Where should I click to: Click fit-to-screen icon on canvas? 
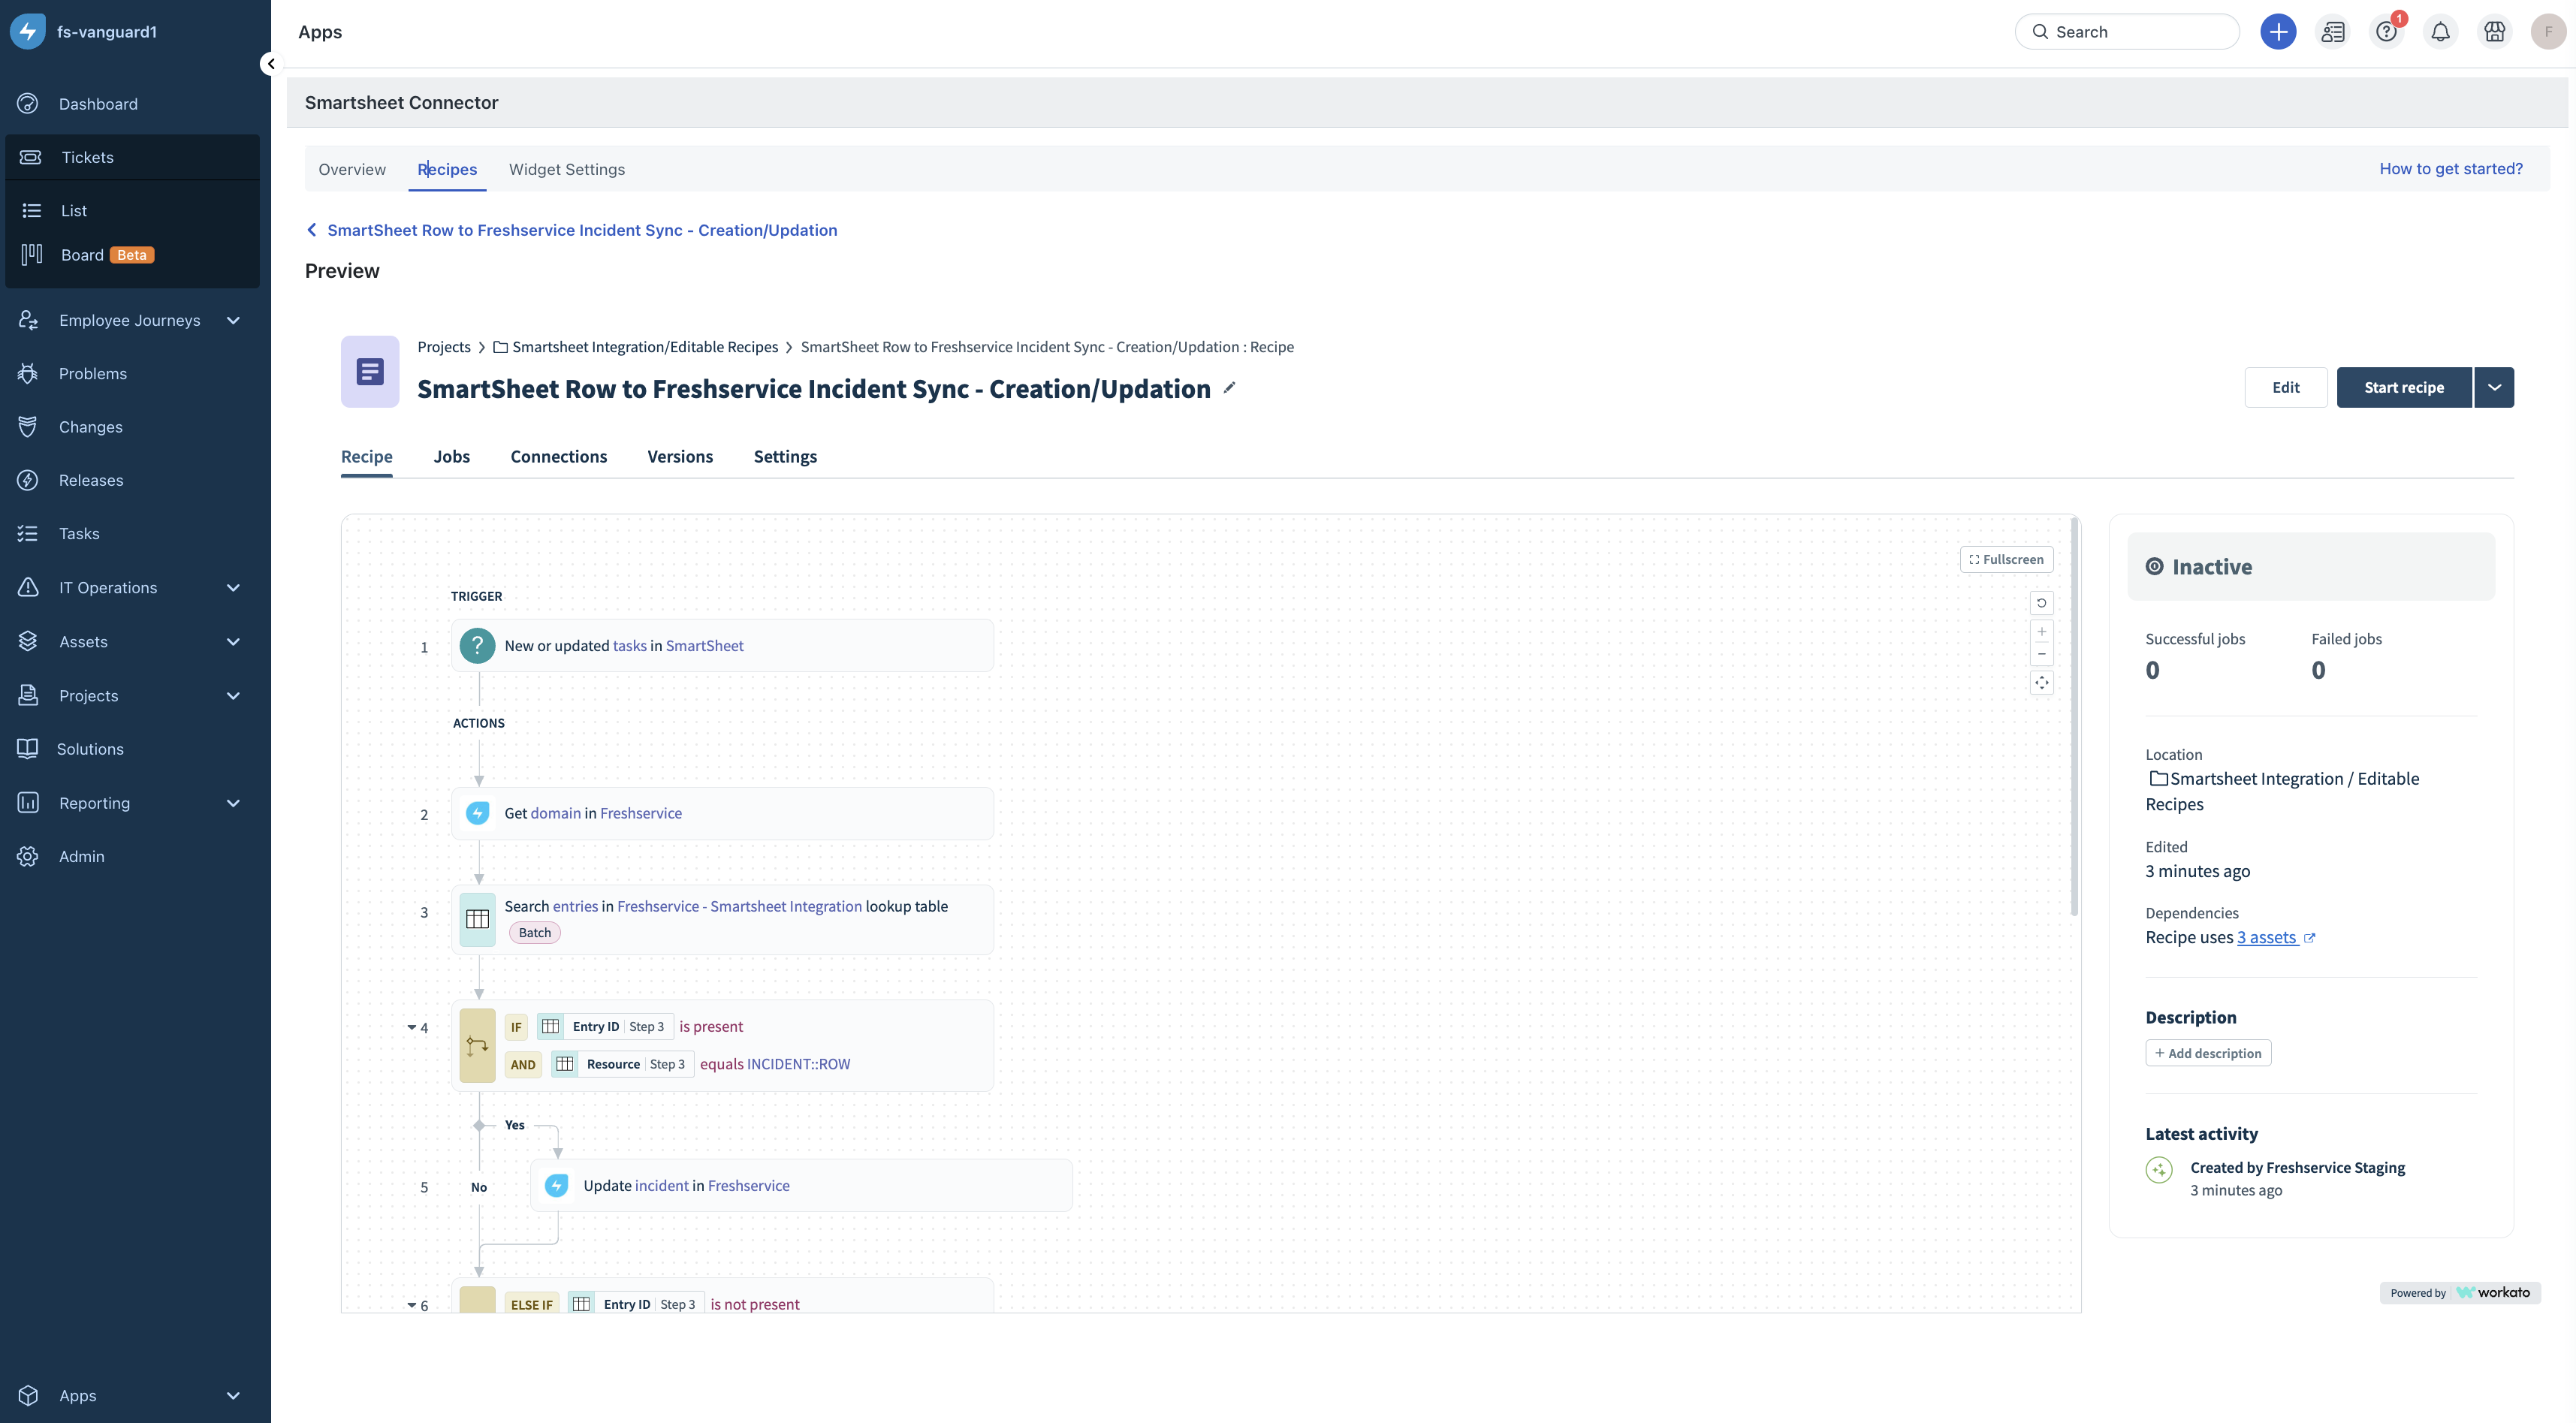click(2041, 683)
